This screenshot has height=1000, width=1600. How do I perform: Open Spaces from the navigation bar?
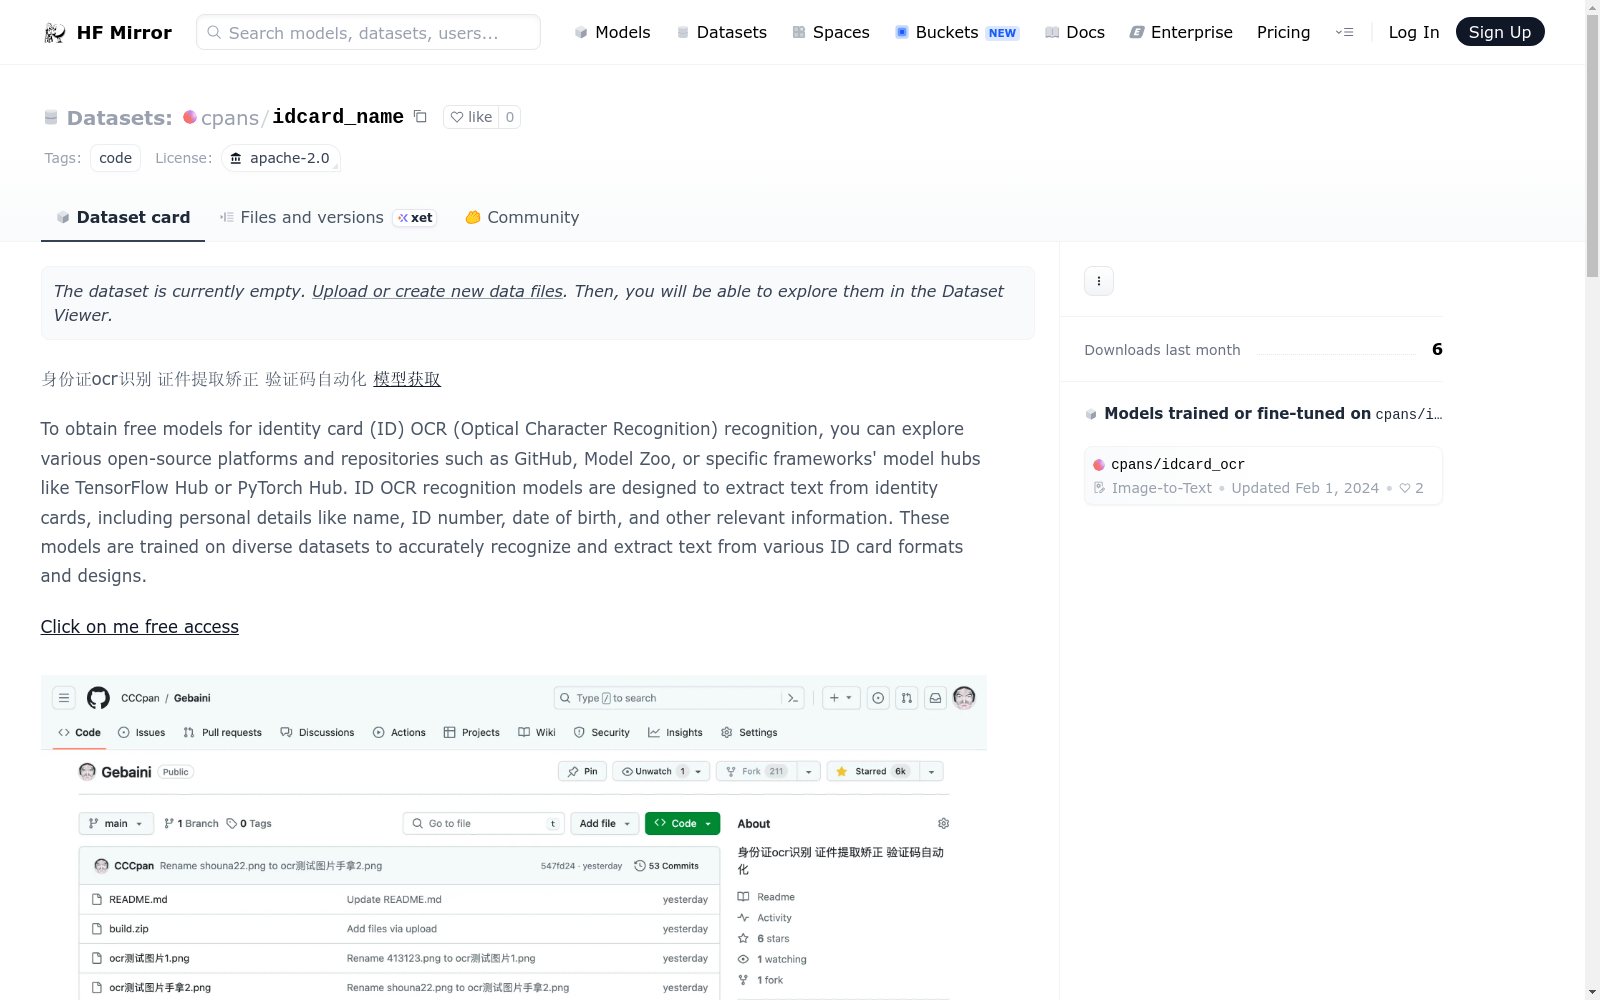tap(831, 33)
